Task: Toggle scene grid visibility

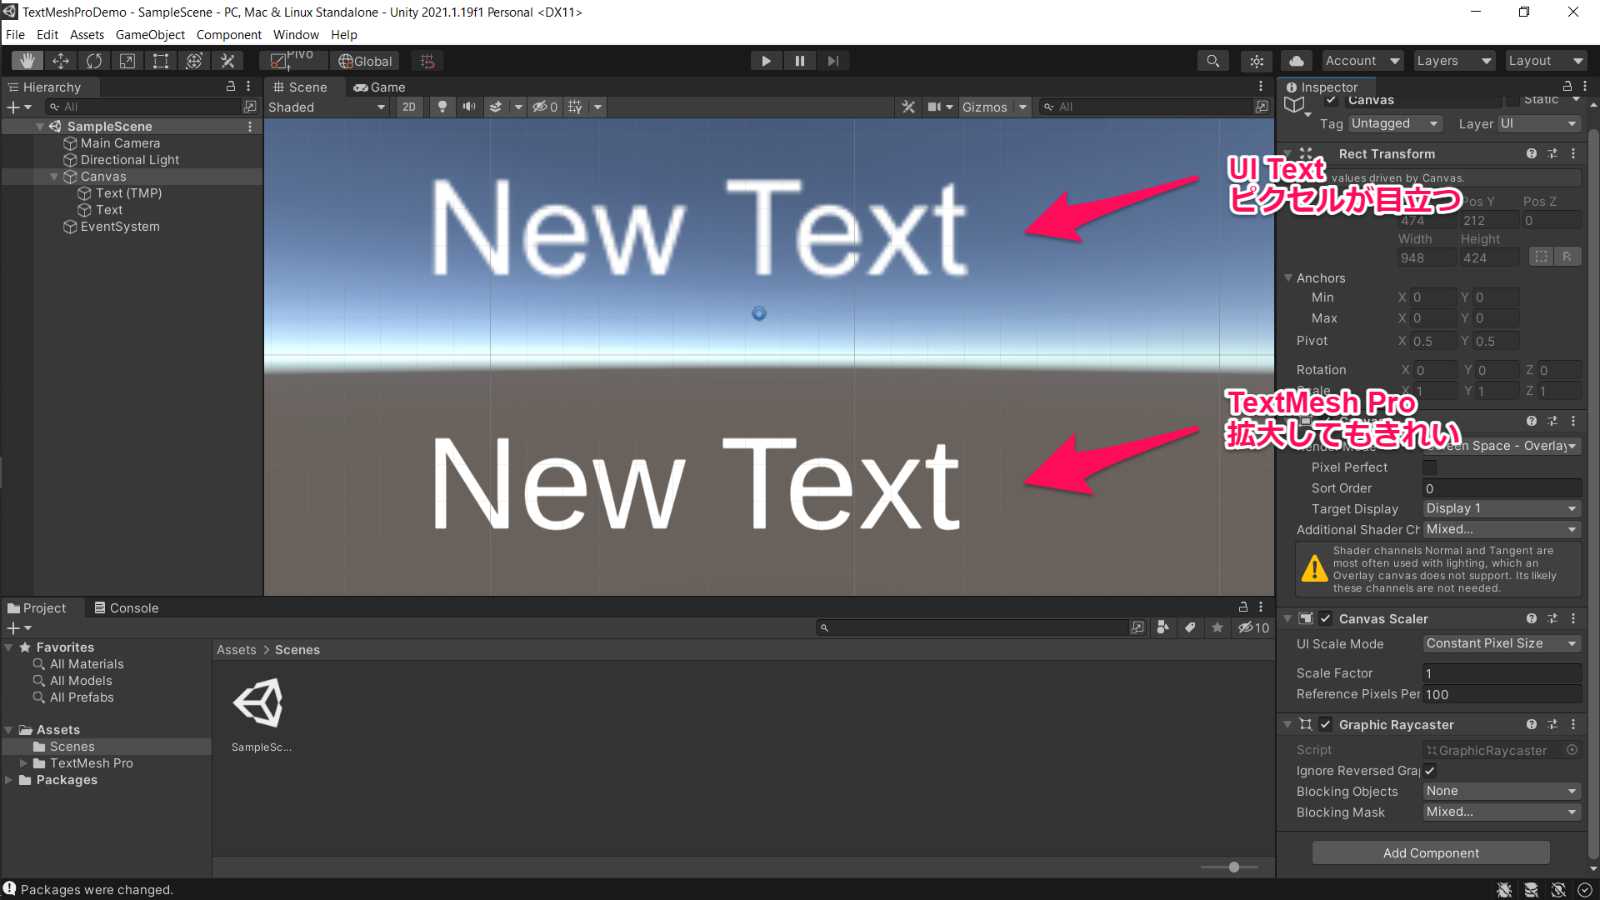Action: point(575,107)
